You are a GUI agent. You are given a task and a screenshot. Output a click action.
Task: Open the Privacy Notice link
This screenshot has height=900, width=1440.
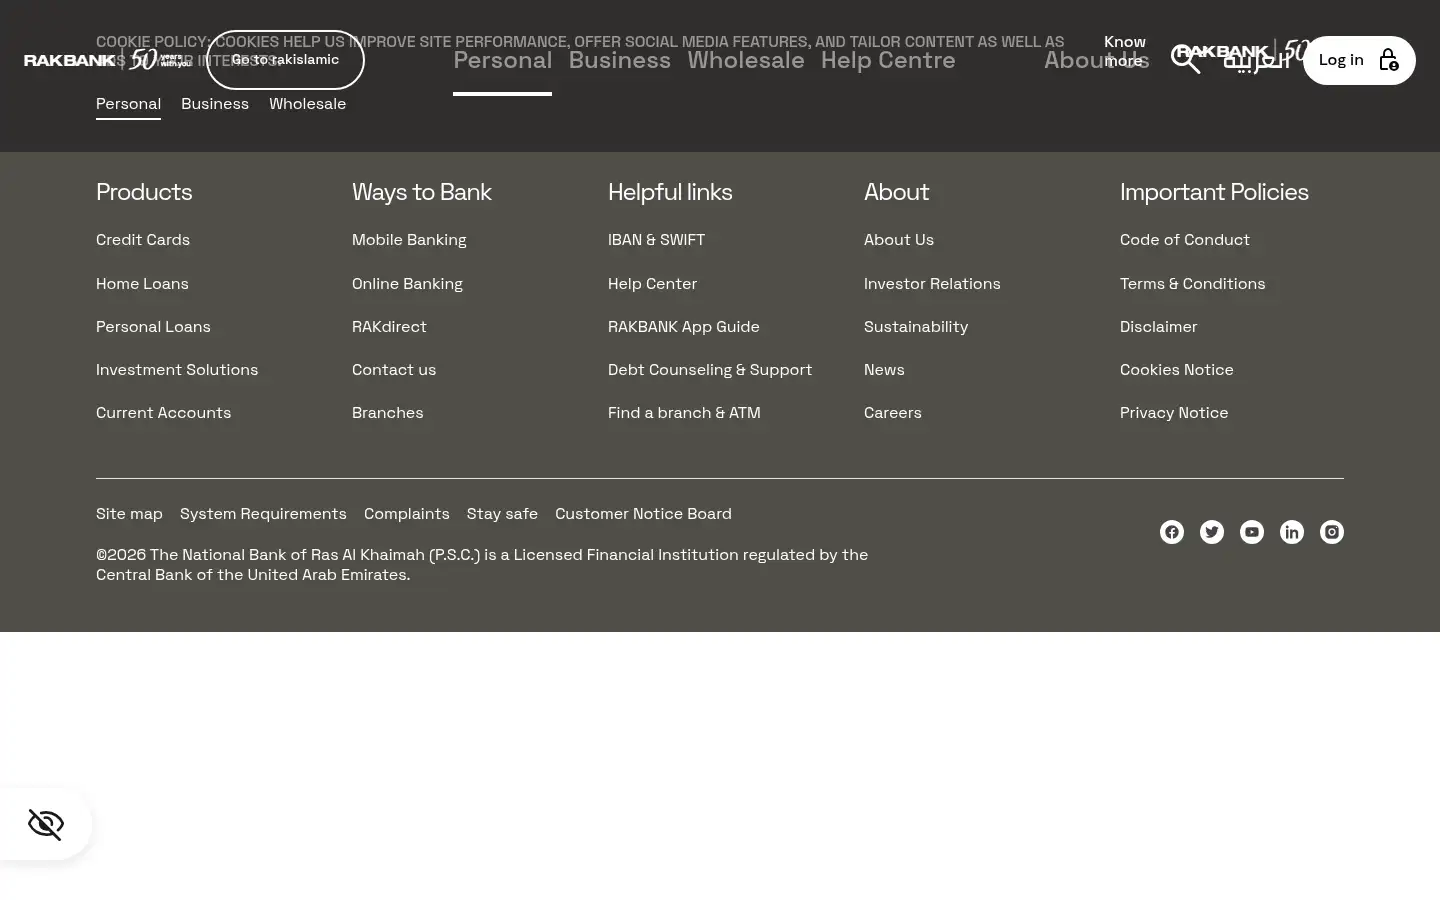pos(1174,413)
